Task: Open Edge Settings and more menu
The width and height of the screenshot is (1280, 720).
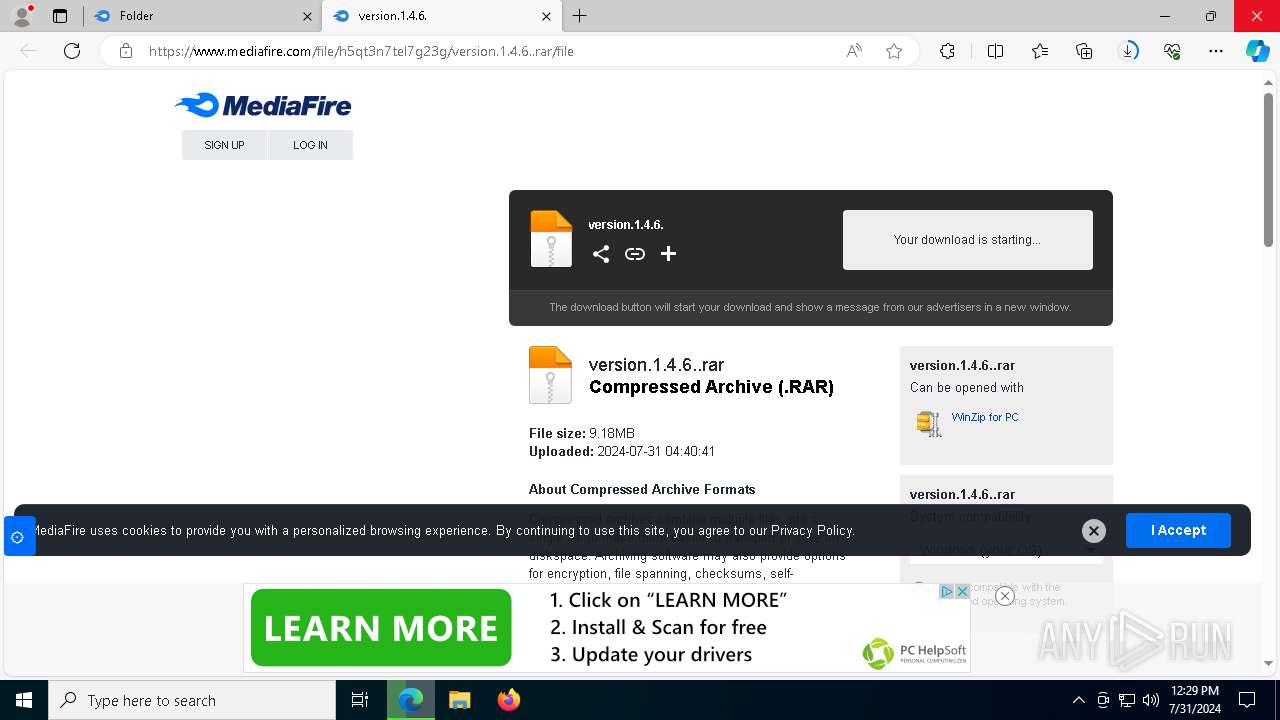Action: pyautogui.click(x=1216, y=51)
